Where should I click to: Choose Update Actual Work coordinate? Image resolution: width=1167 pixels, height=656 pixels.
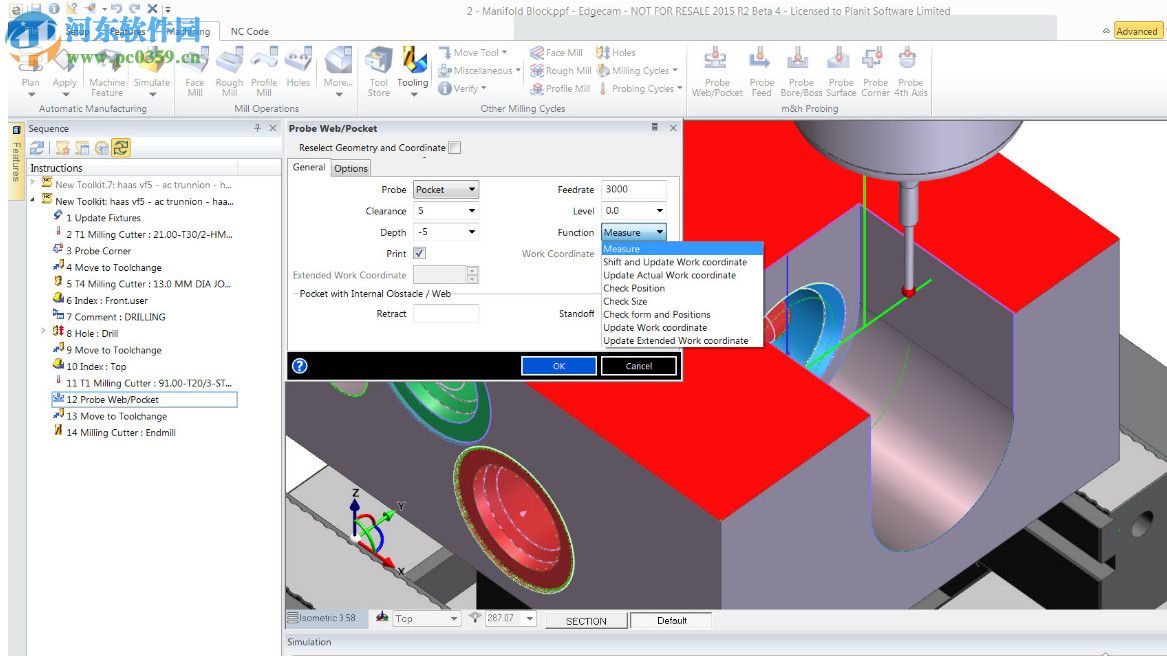(669, 276)
